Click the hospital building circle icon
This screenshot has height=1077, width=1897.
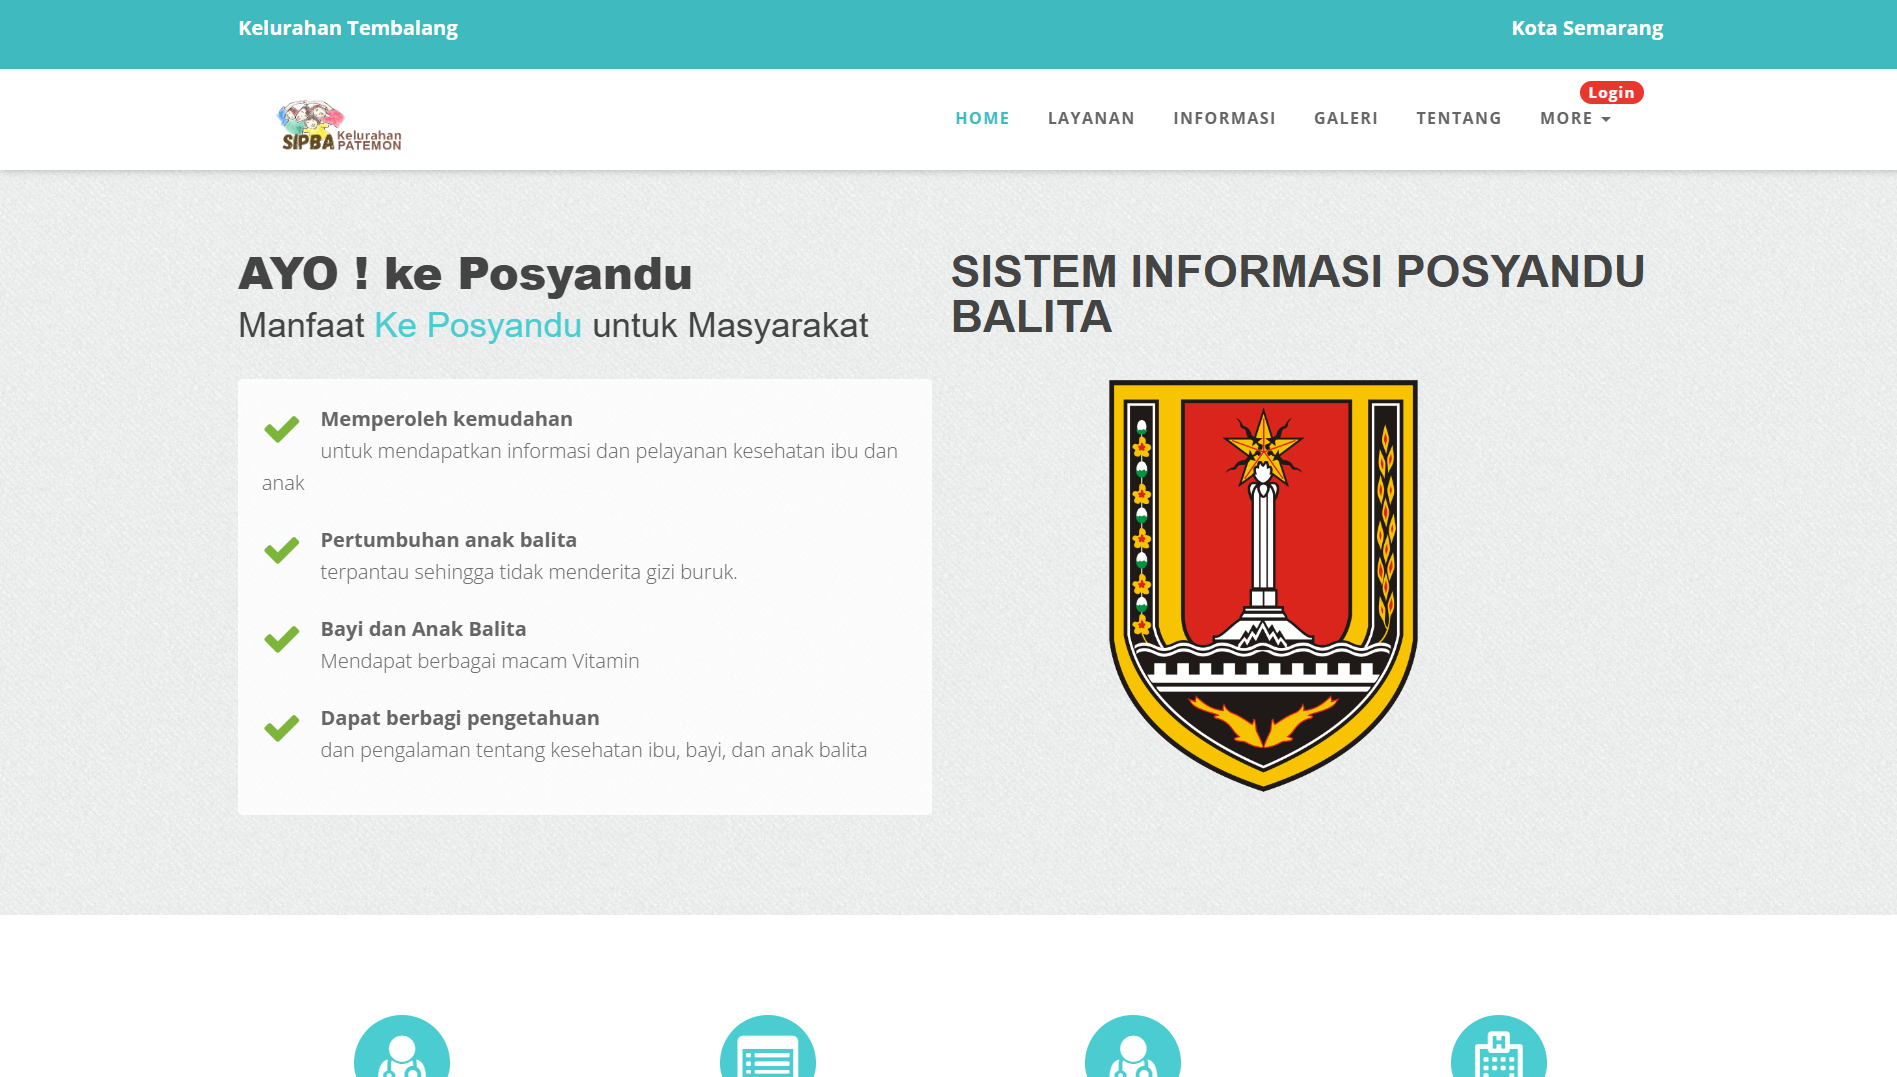pyautogui.click(x=1499, y=1047)
